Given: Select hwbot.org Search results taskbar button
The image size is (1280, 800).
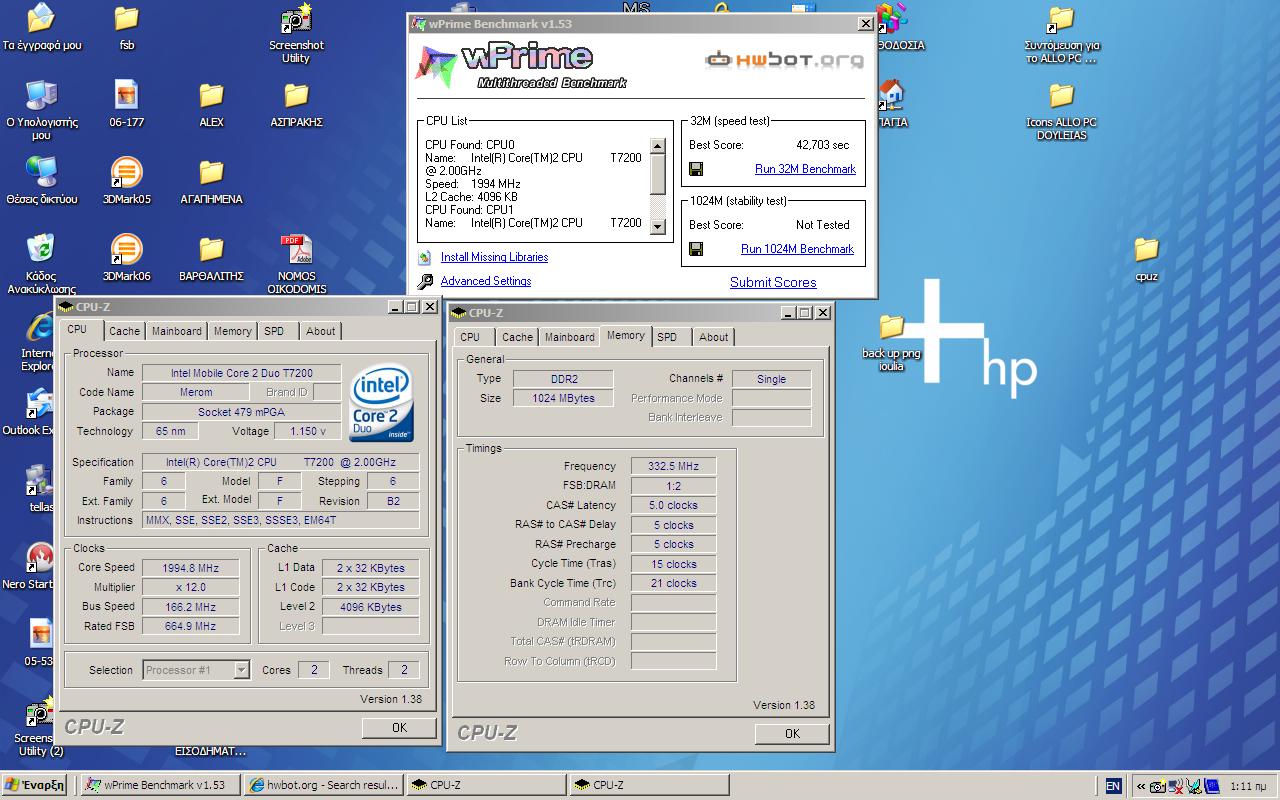Looking at the screenshot, I should [x=324, y=785].
